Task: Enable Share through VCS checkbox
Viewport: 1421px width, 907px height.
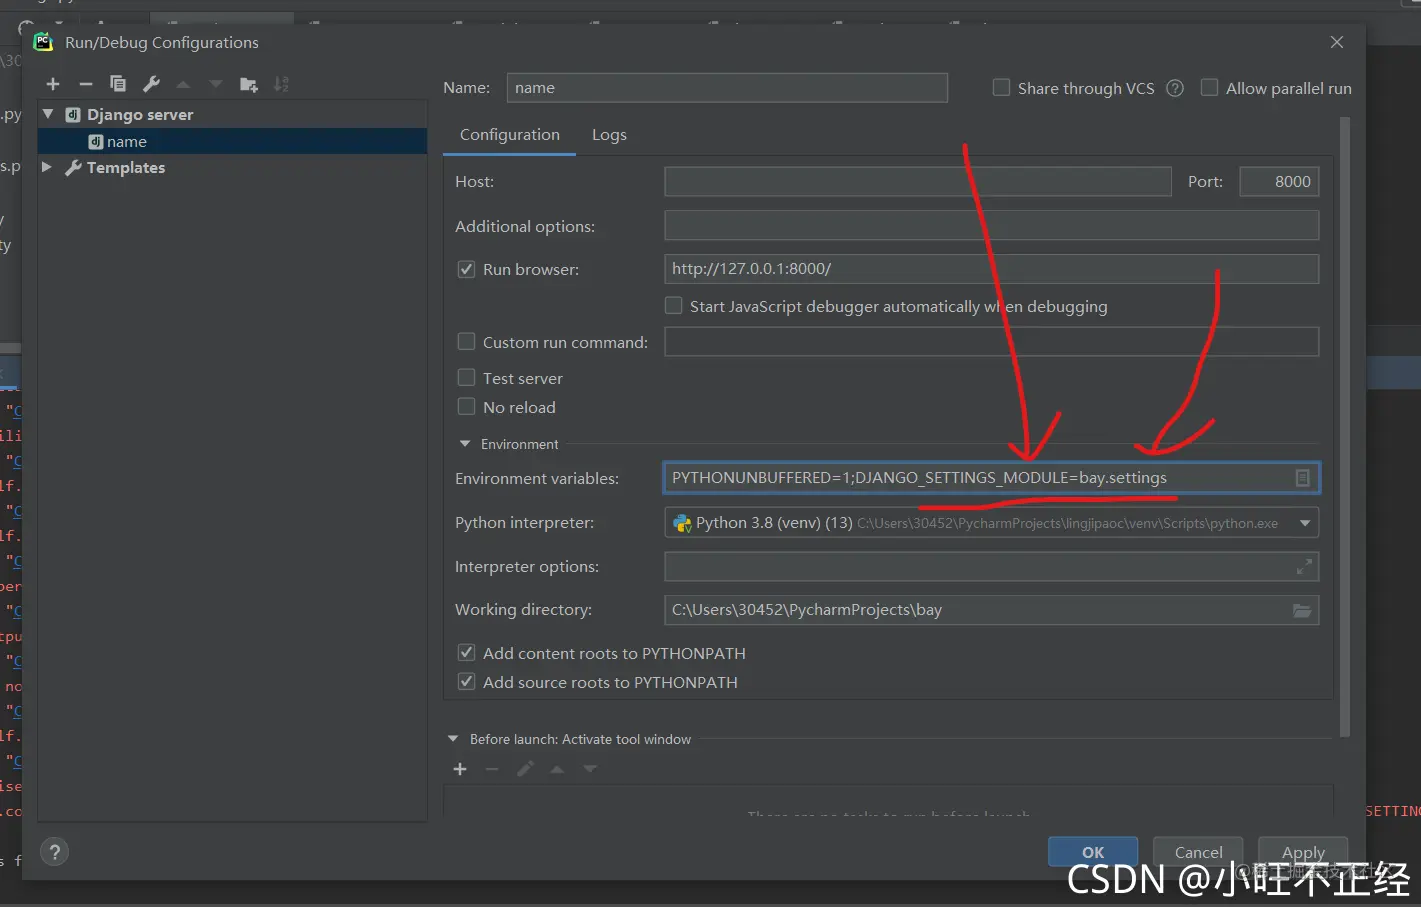Action: [x=1001, y=88]
